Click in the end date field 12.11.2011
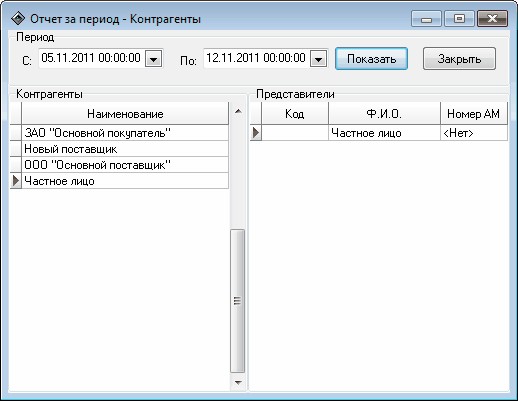Image resolution: width=518 pixels, height=401 pixels. coord(256,58)
